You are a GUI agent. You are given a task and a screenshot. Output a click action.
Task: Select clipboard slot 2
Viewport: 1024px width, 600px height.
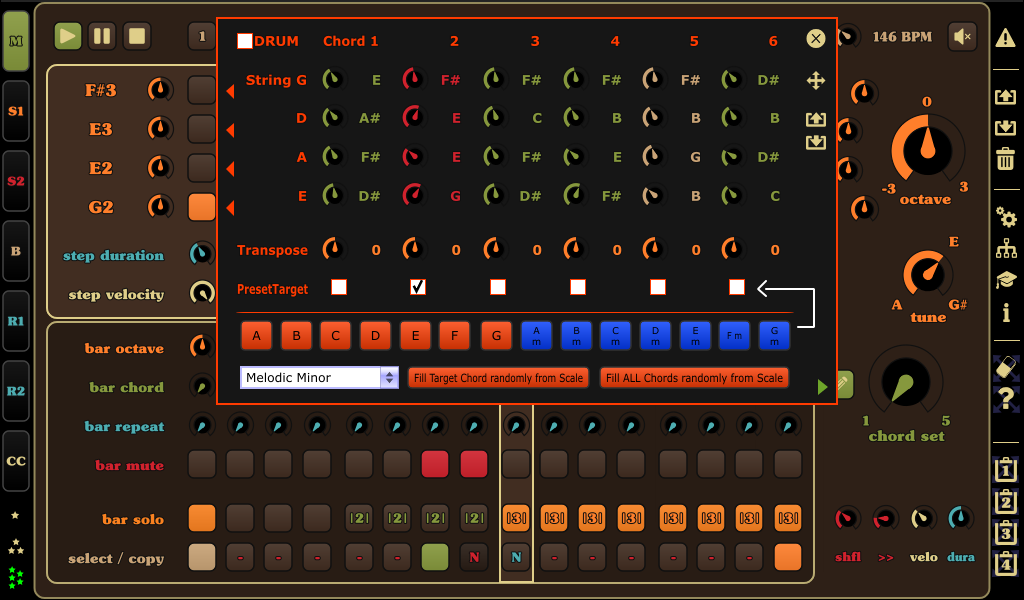pos(1006,501)
